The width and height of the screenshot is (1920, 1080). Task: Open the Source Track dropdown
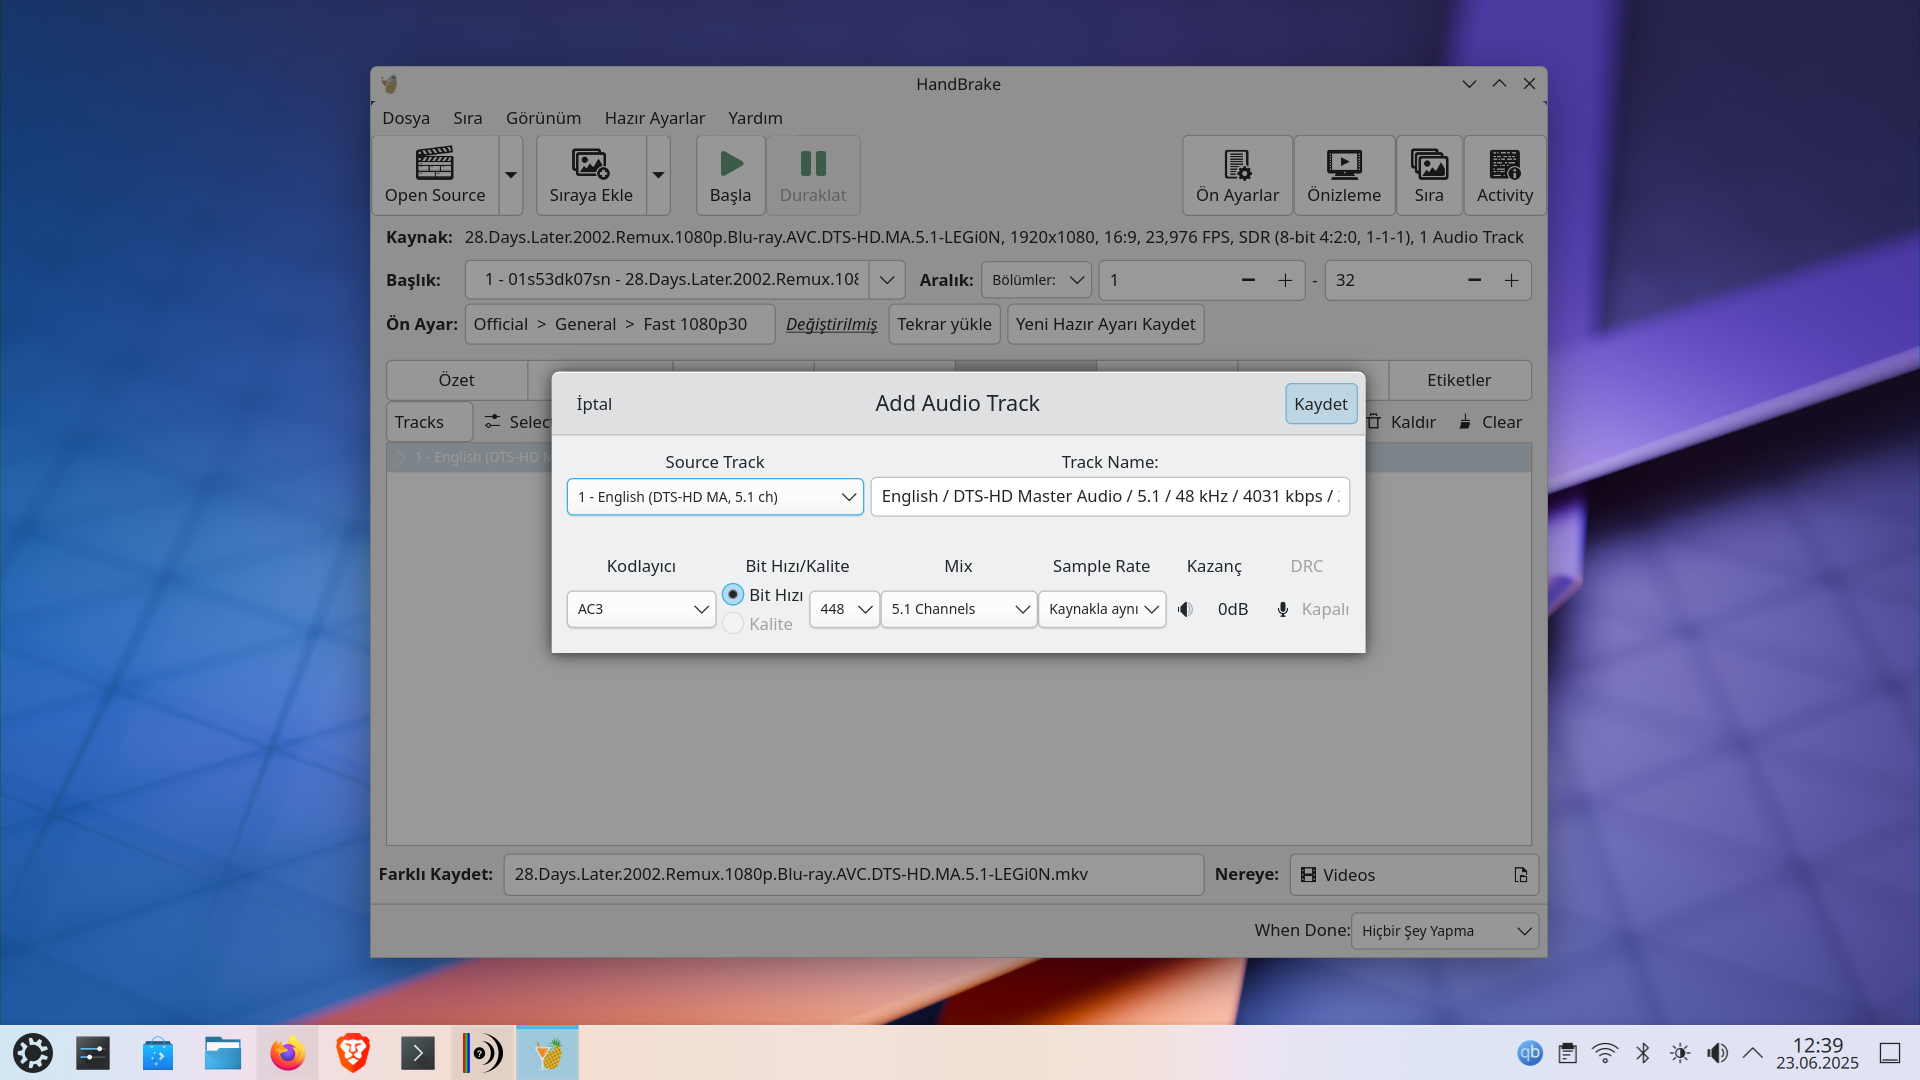(715, 497)
